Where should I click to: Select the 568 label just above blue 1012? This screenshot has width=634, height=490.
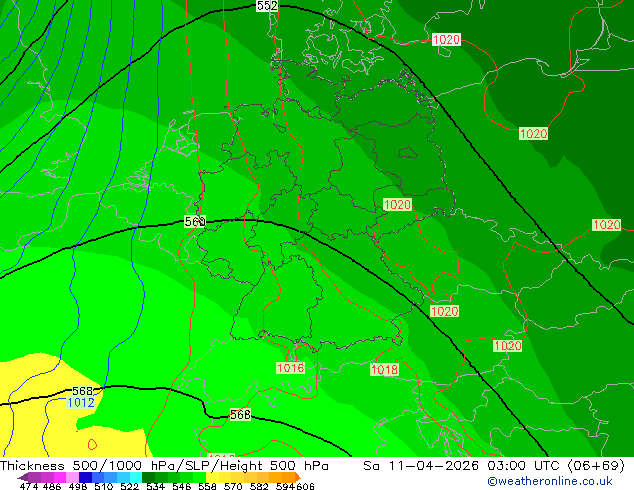pyautogui.click(x=82, y=391)
